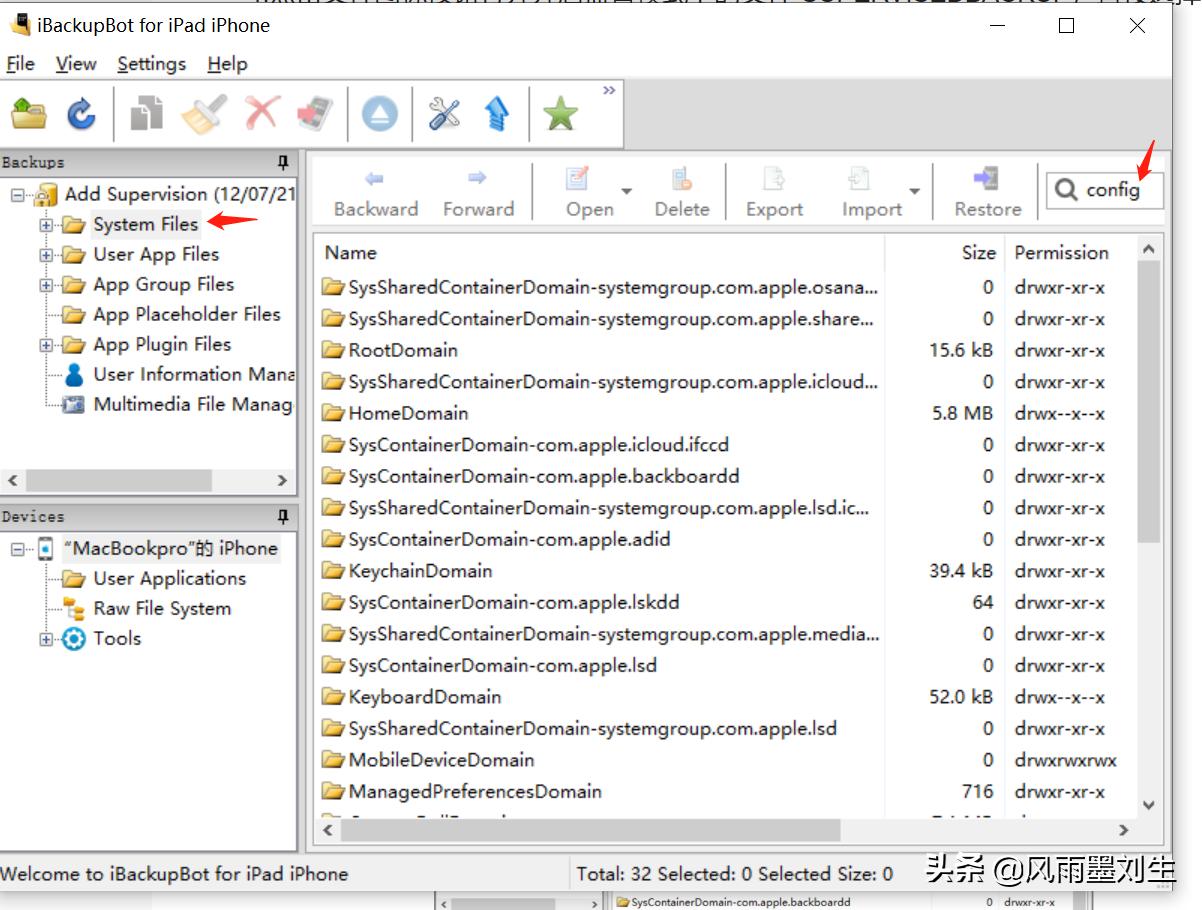Pin the Backups panel with pushpin
The image size is (1202, 910).
[x=283, y=162]
